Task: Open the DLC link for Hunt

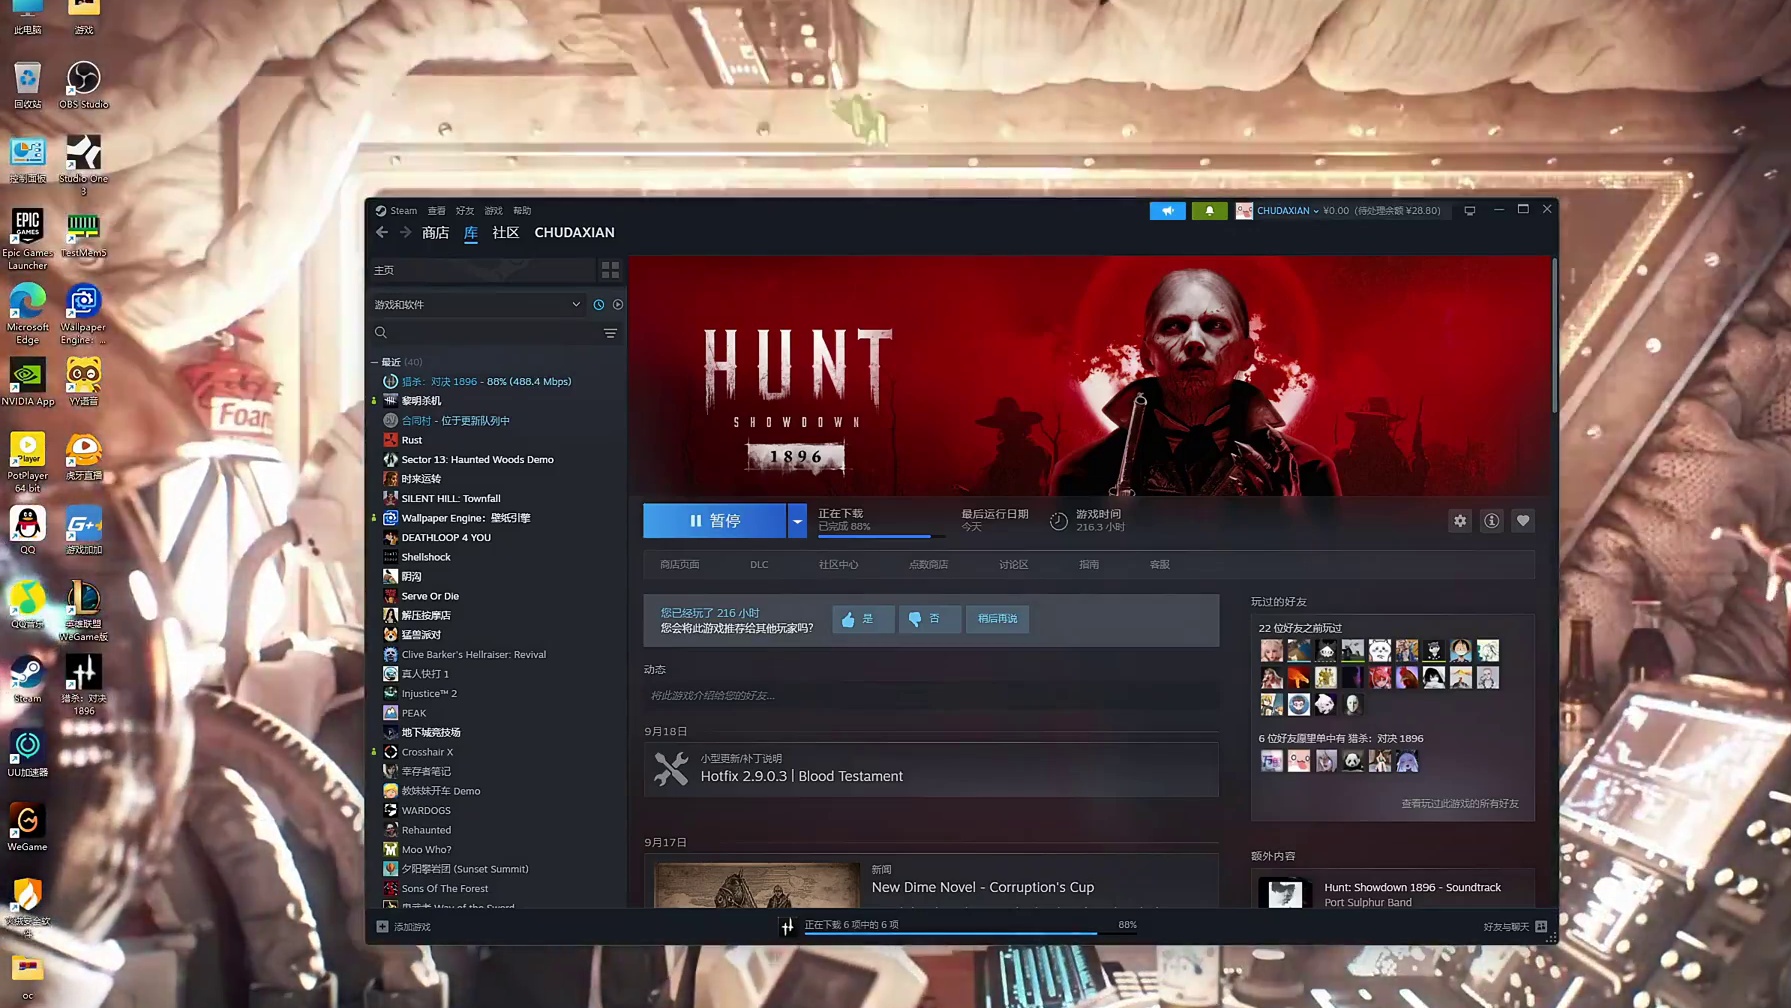Action: [x=759, y=565]
